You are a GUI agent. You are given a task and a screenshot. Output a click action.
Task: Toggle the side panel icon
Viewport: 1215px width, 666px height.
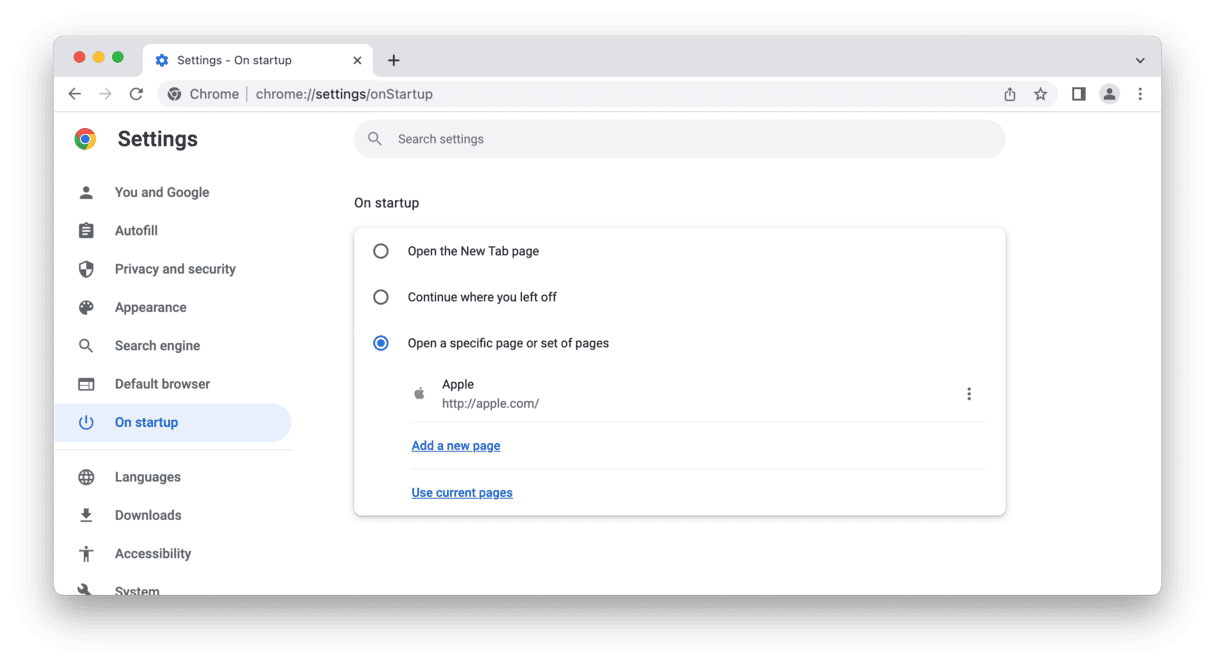click(1078, 94)
